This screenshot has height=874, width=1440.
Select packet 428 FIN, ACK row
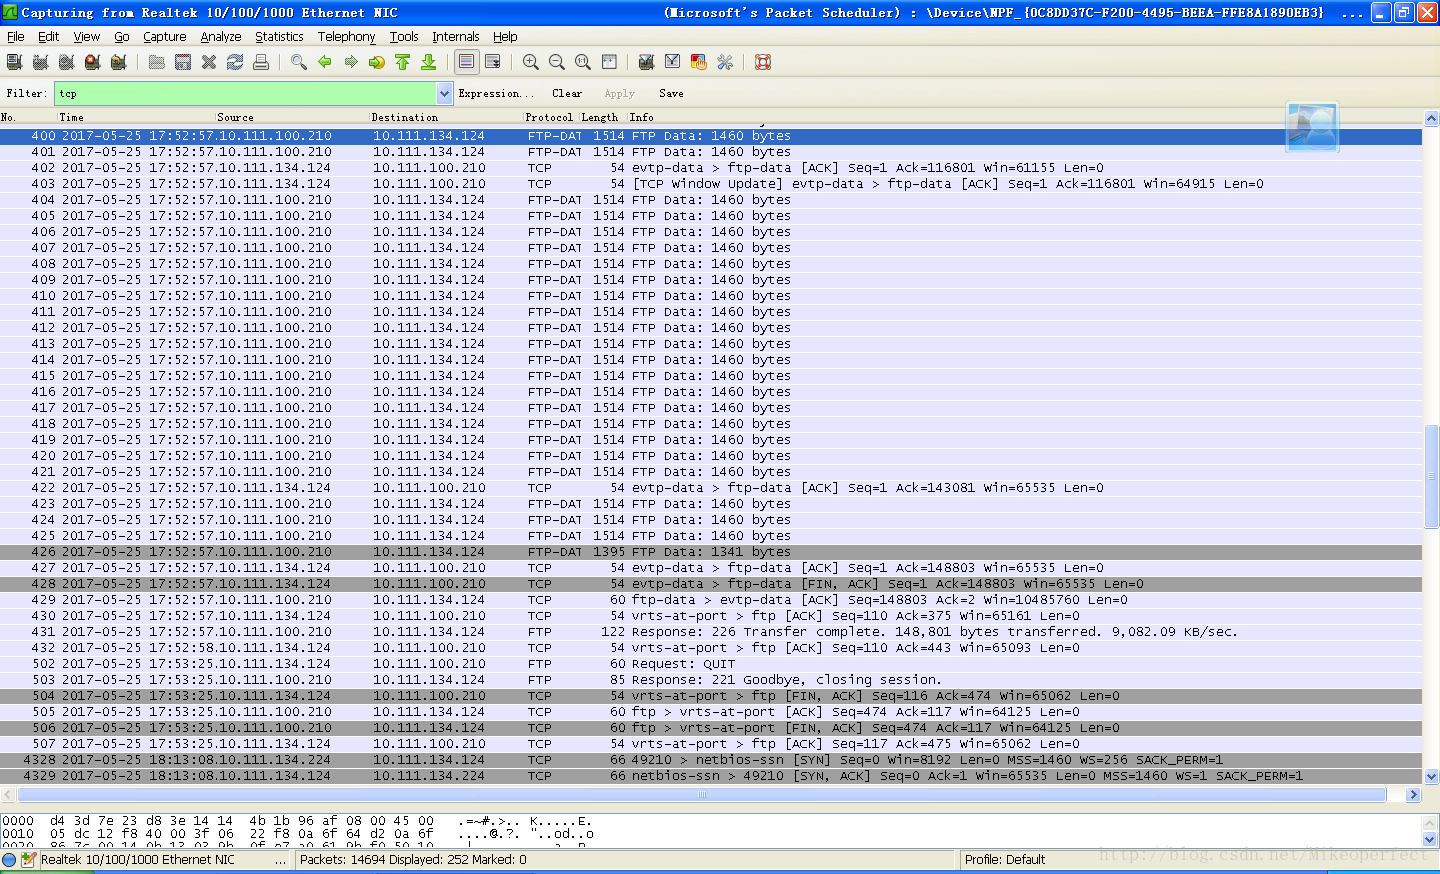[x=711, y=584]
